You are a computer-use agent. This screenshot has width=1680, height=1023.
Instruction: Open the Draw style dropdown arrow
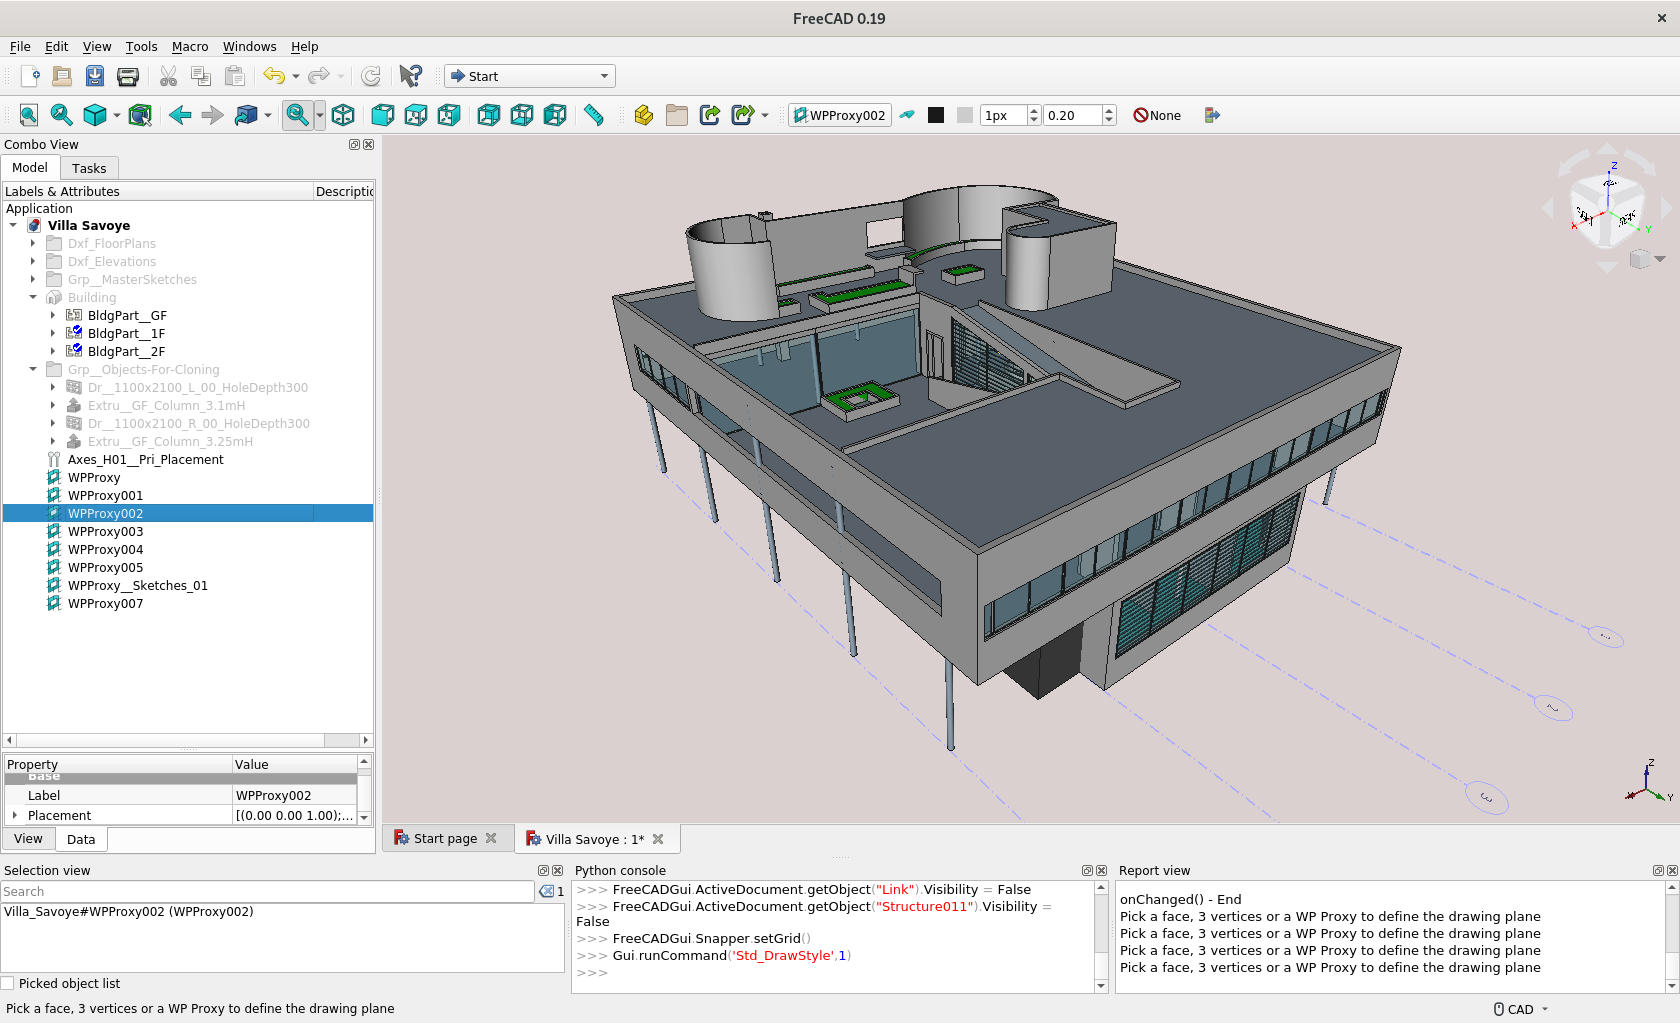coord(117,115)
